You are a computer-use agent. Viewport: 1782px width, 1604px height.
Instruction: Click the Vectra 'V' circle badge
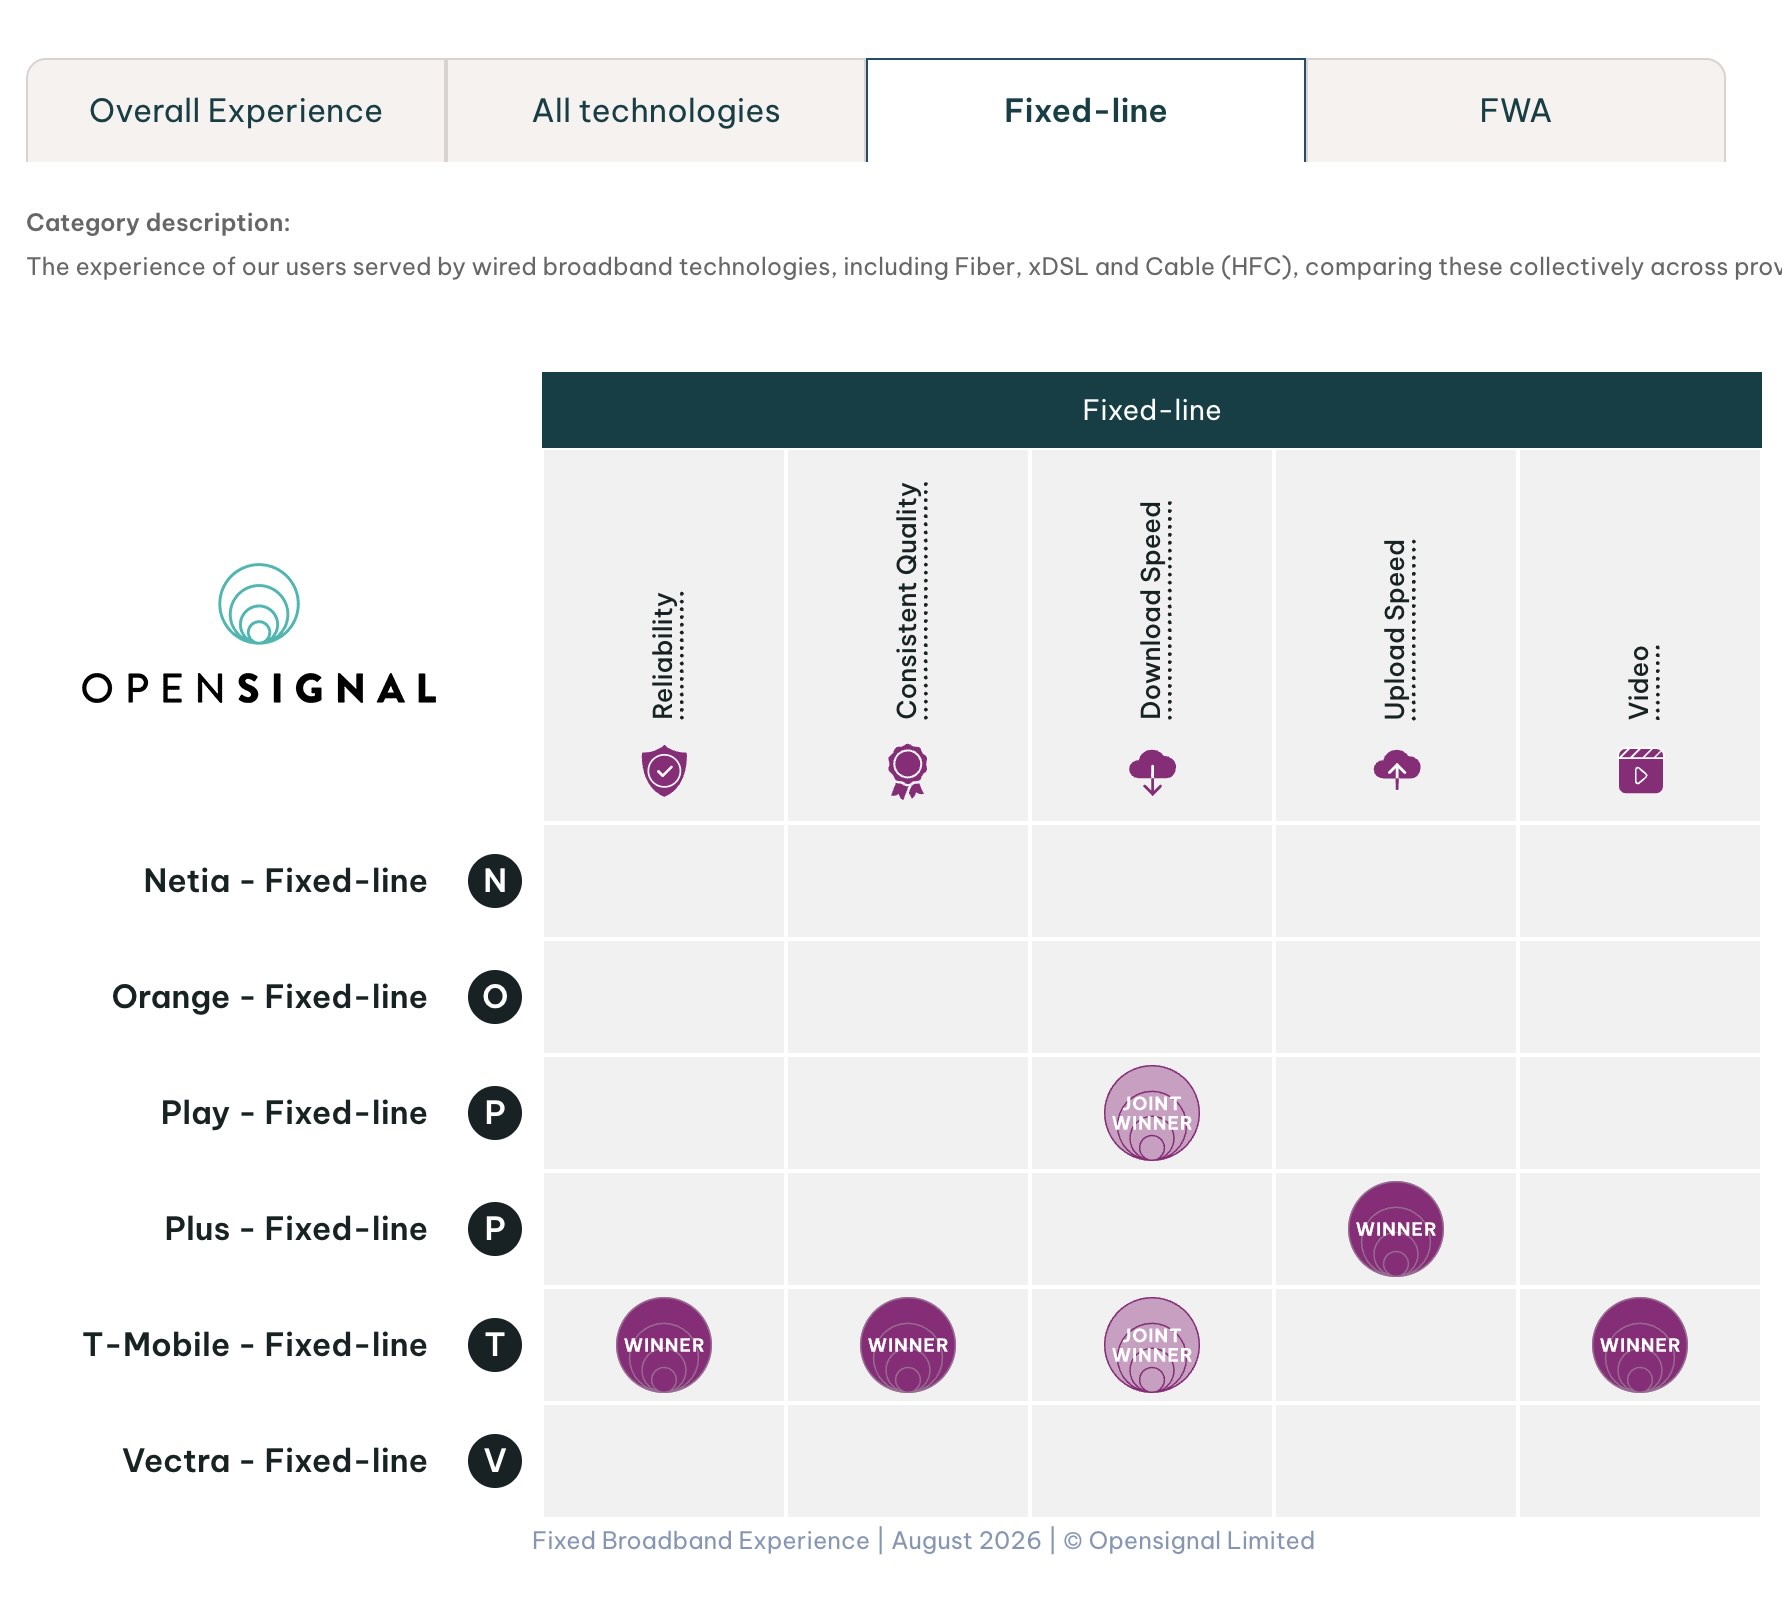[x=495, y=1461]
